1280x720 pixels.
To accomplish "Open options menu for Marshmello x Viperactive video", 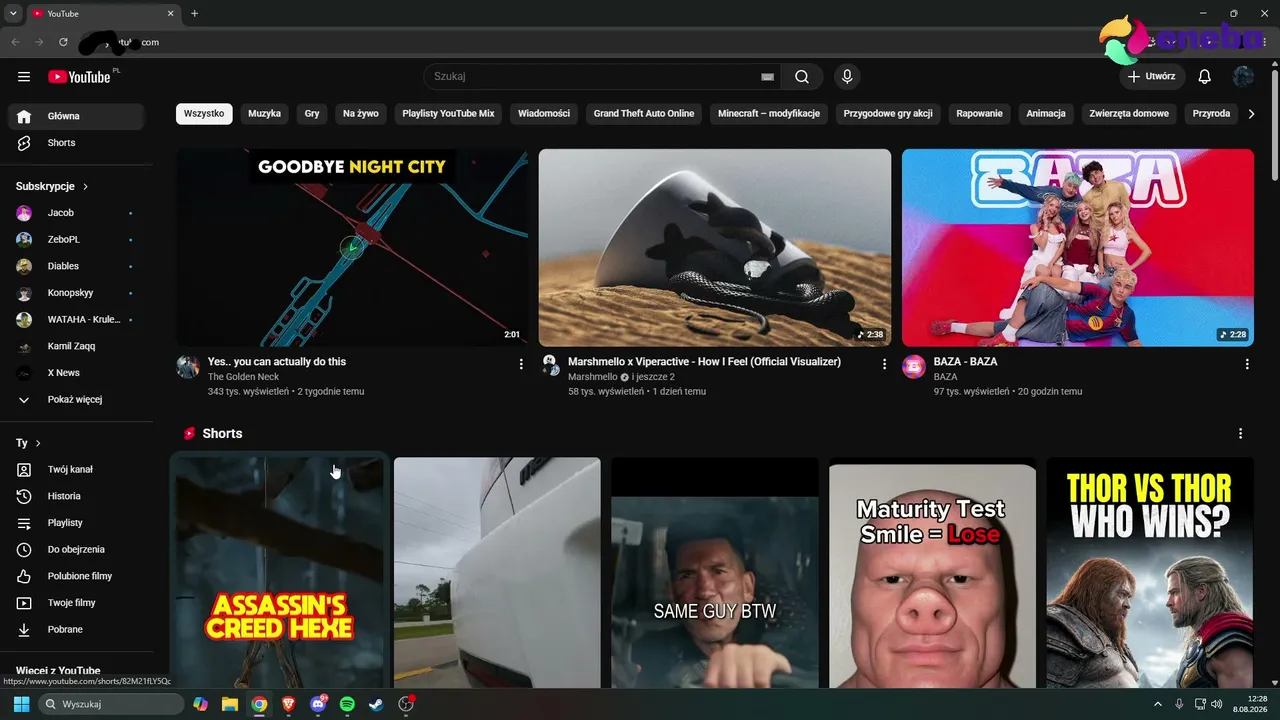I will point(884,364).
